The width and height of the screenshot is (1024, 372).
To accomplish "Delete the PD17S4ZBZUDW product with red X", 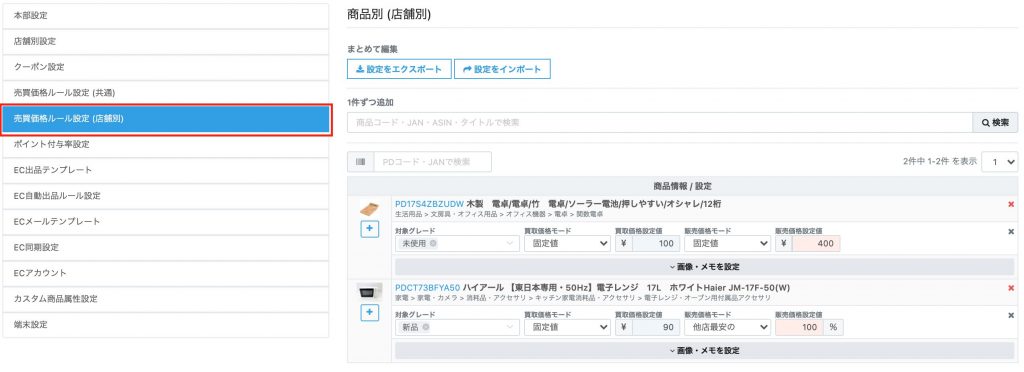I will (1011, 204).
